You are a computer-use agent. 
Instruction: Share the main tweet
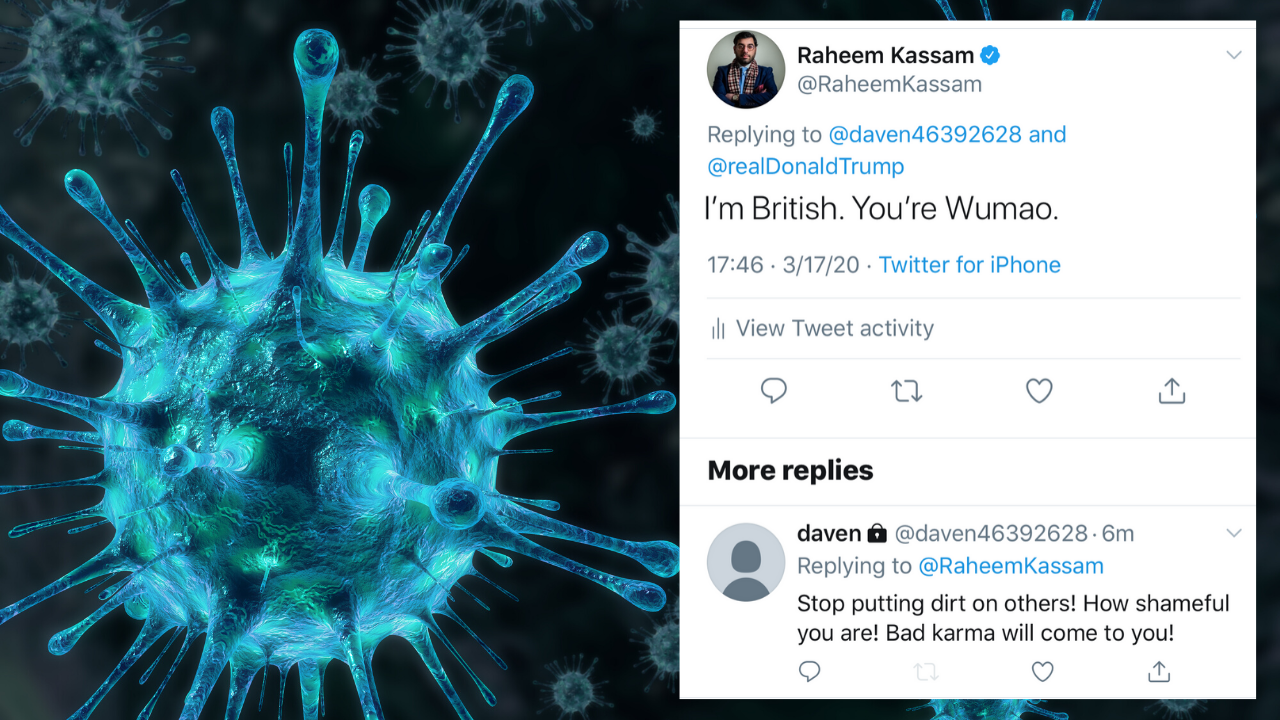pyautogui.click(x=1171, y=391)
